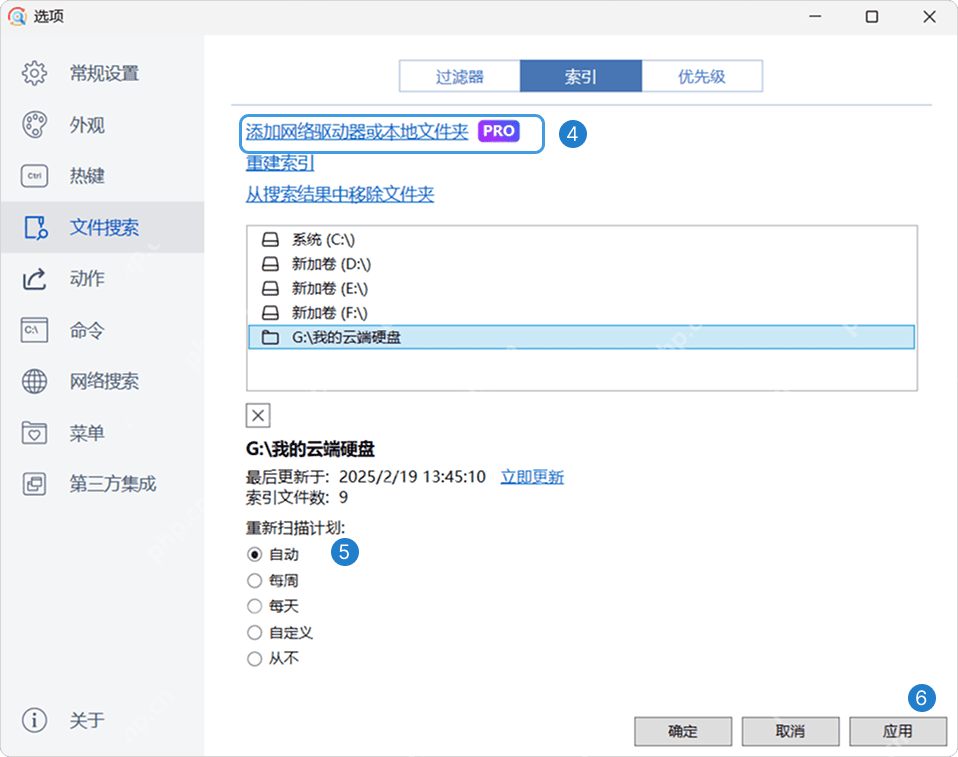Viewport: 958px width, 757px height.
Task: Open 菜单 settings page
Action: 102,433
